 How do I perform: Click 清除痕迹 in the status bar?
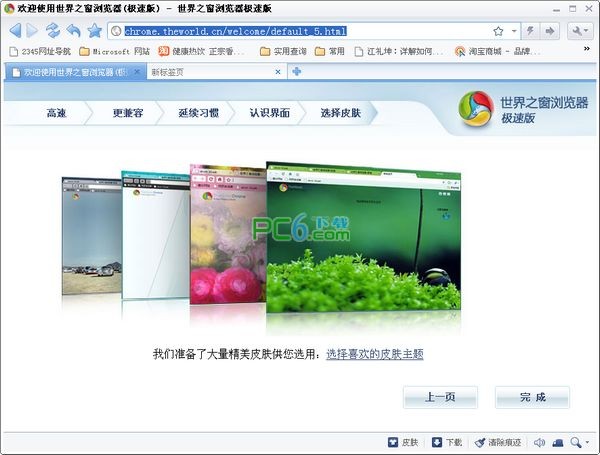point(498,442)
